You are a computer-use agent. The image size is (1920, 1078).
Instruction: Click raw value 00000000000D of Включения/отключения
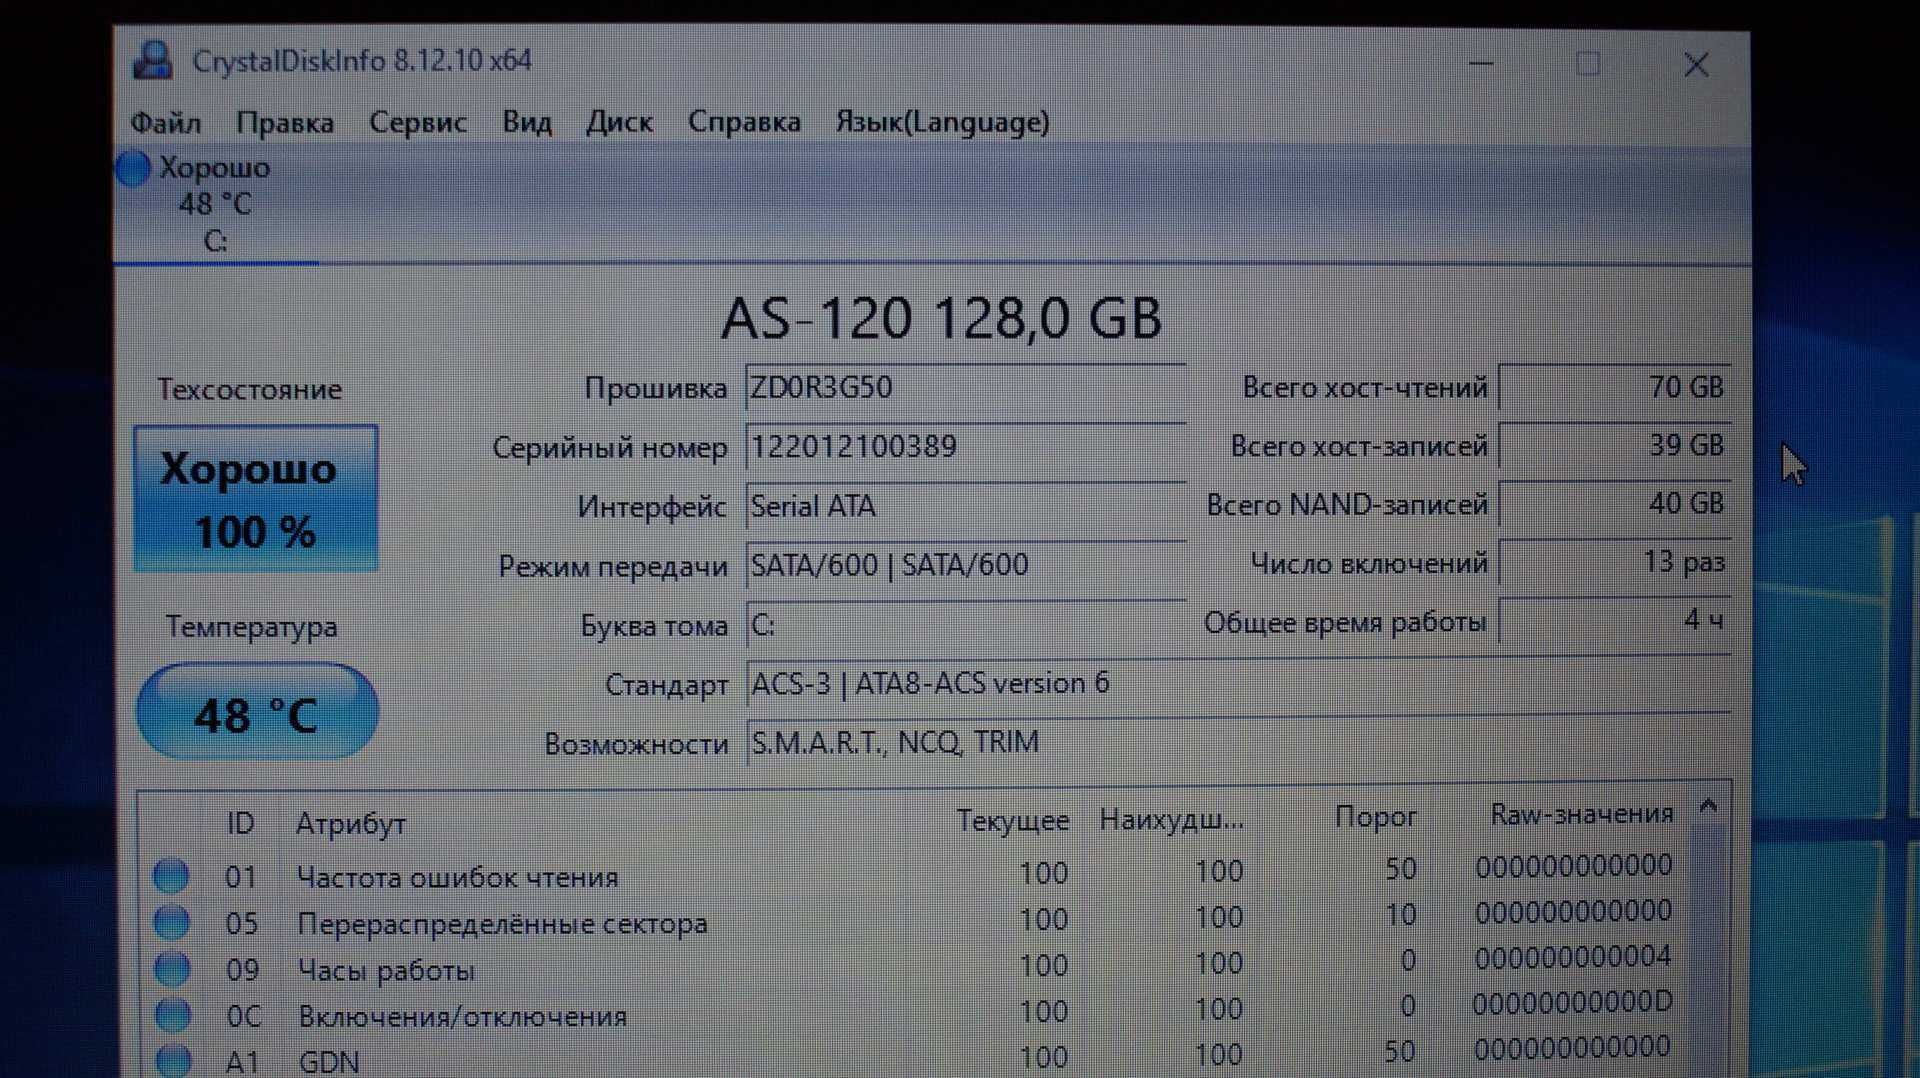tap(1572, 1003)
